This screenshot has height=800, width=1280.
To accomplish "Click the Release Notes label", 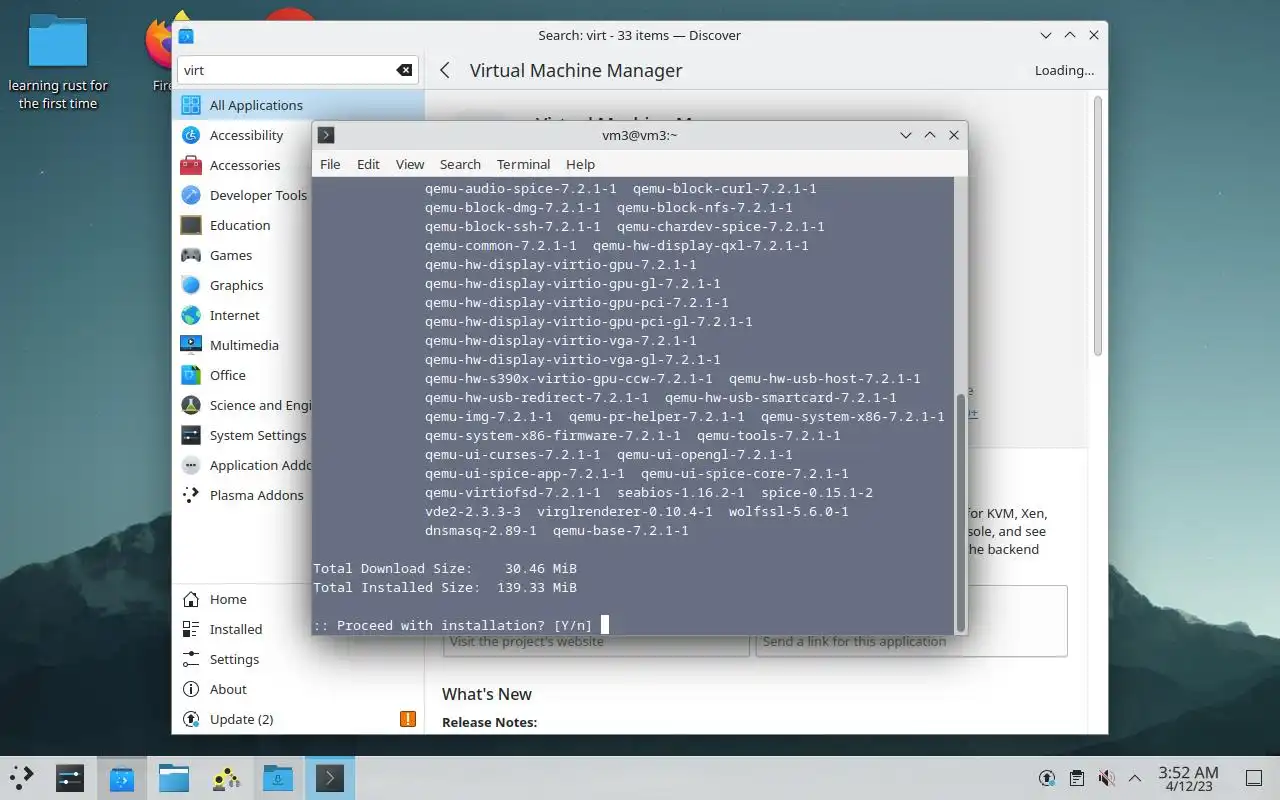I will [490, 722].
